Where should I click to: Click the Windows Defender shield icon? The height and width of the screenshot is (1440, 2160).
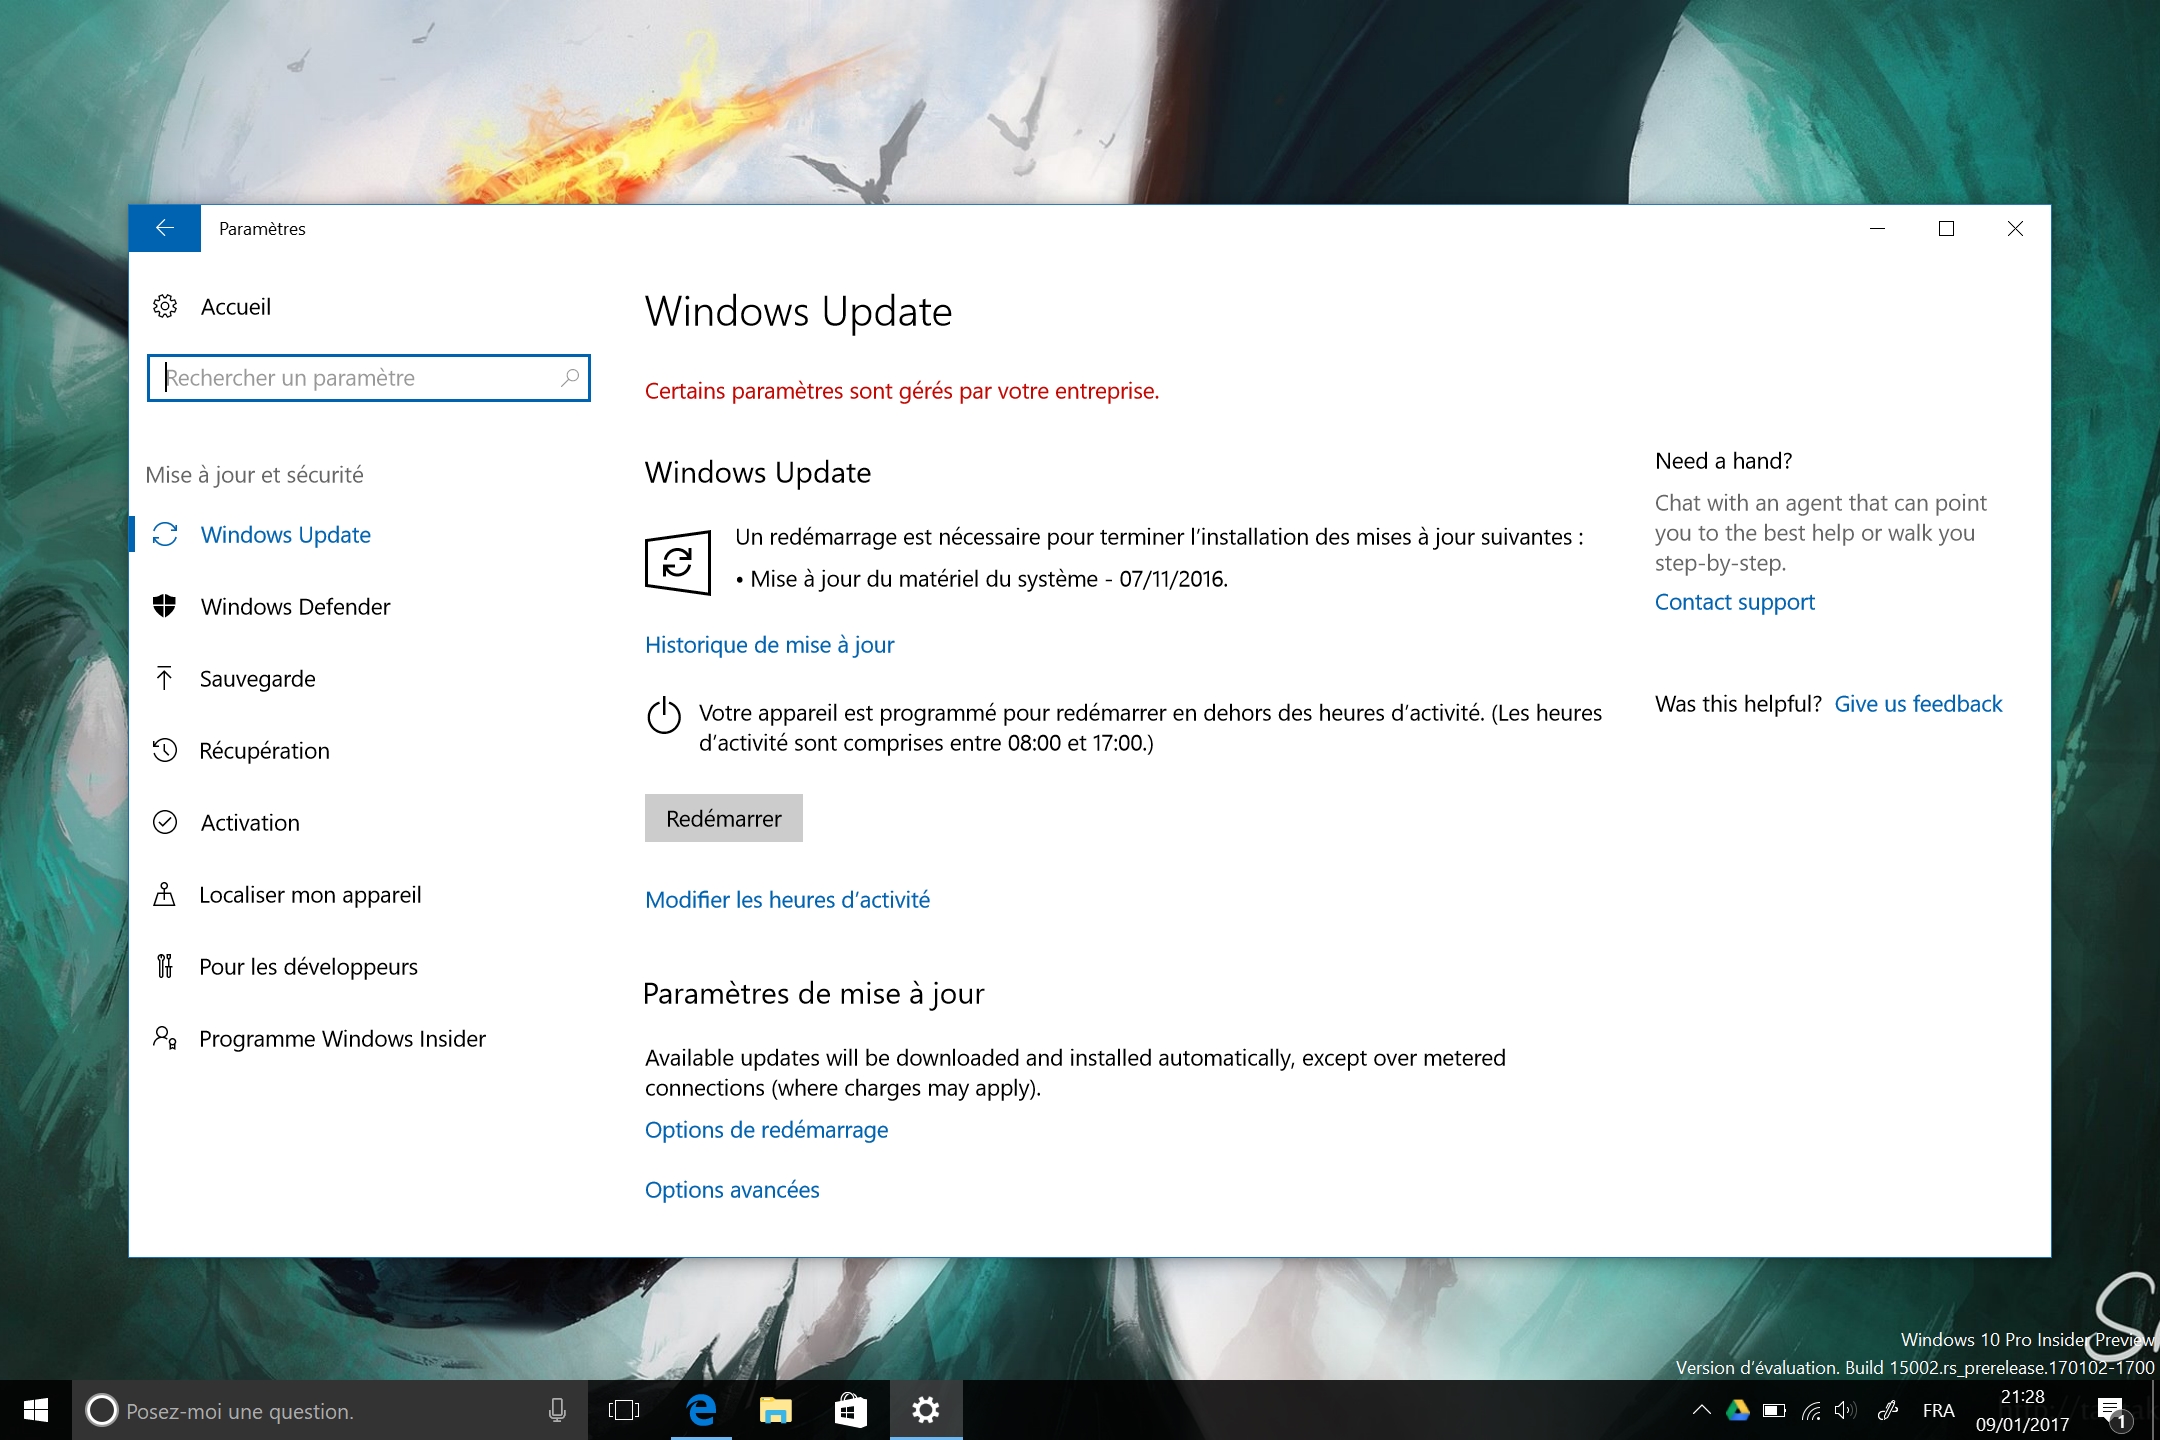[165, 606]
